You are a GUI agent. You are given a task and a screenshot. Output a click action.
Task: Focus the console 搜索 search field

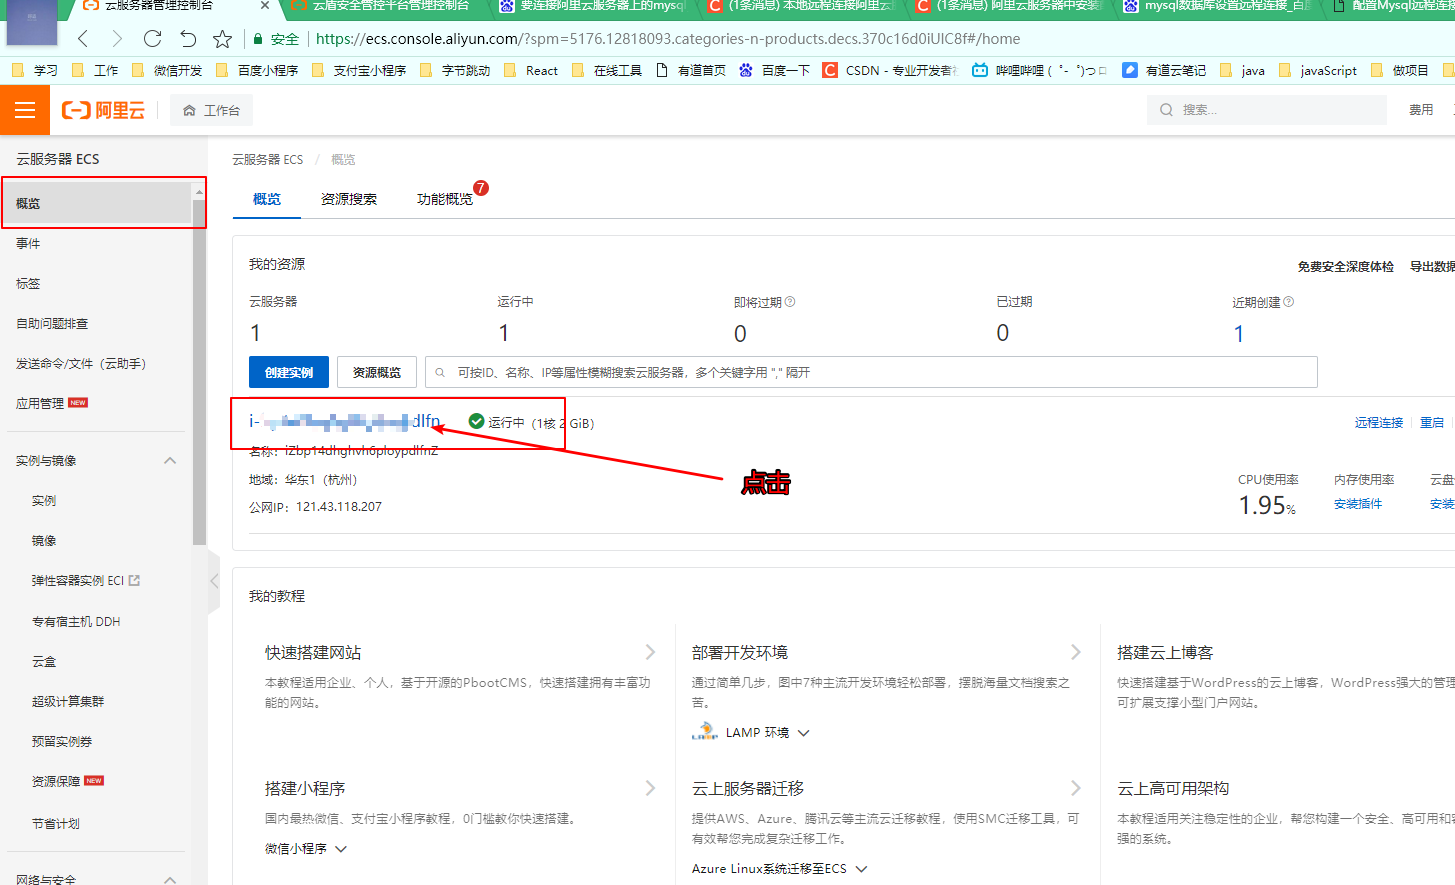click(1267, 110)
